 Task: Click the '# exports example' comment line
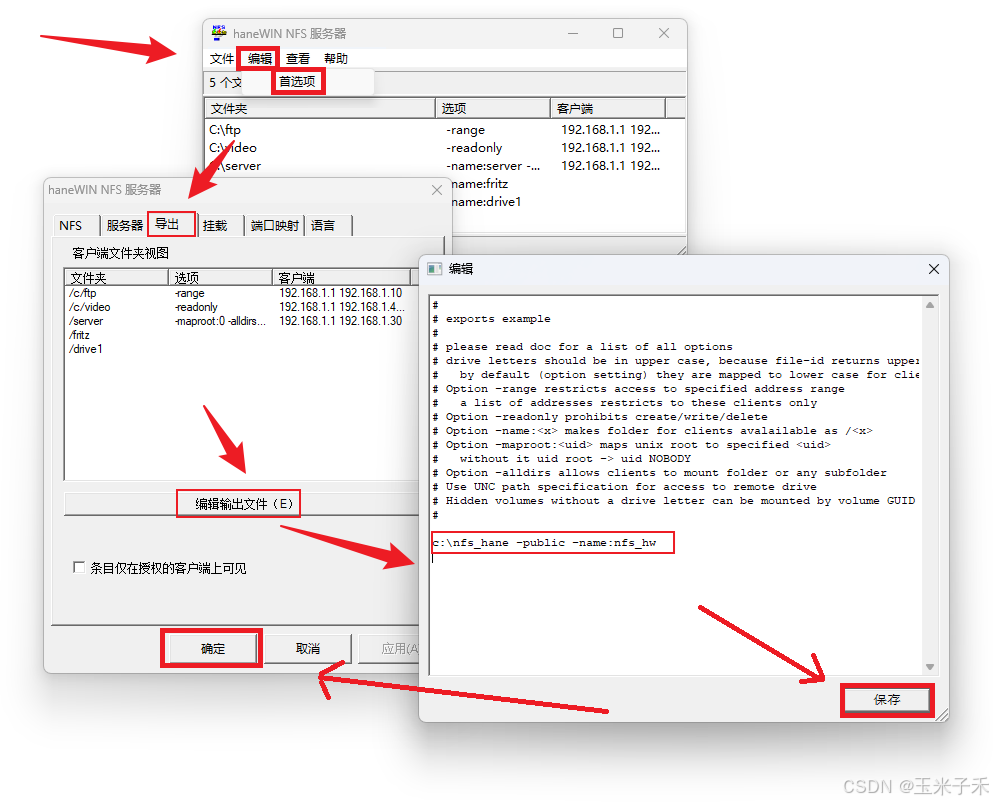coord(491,319)
